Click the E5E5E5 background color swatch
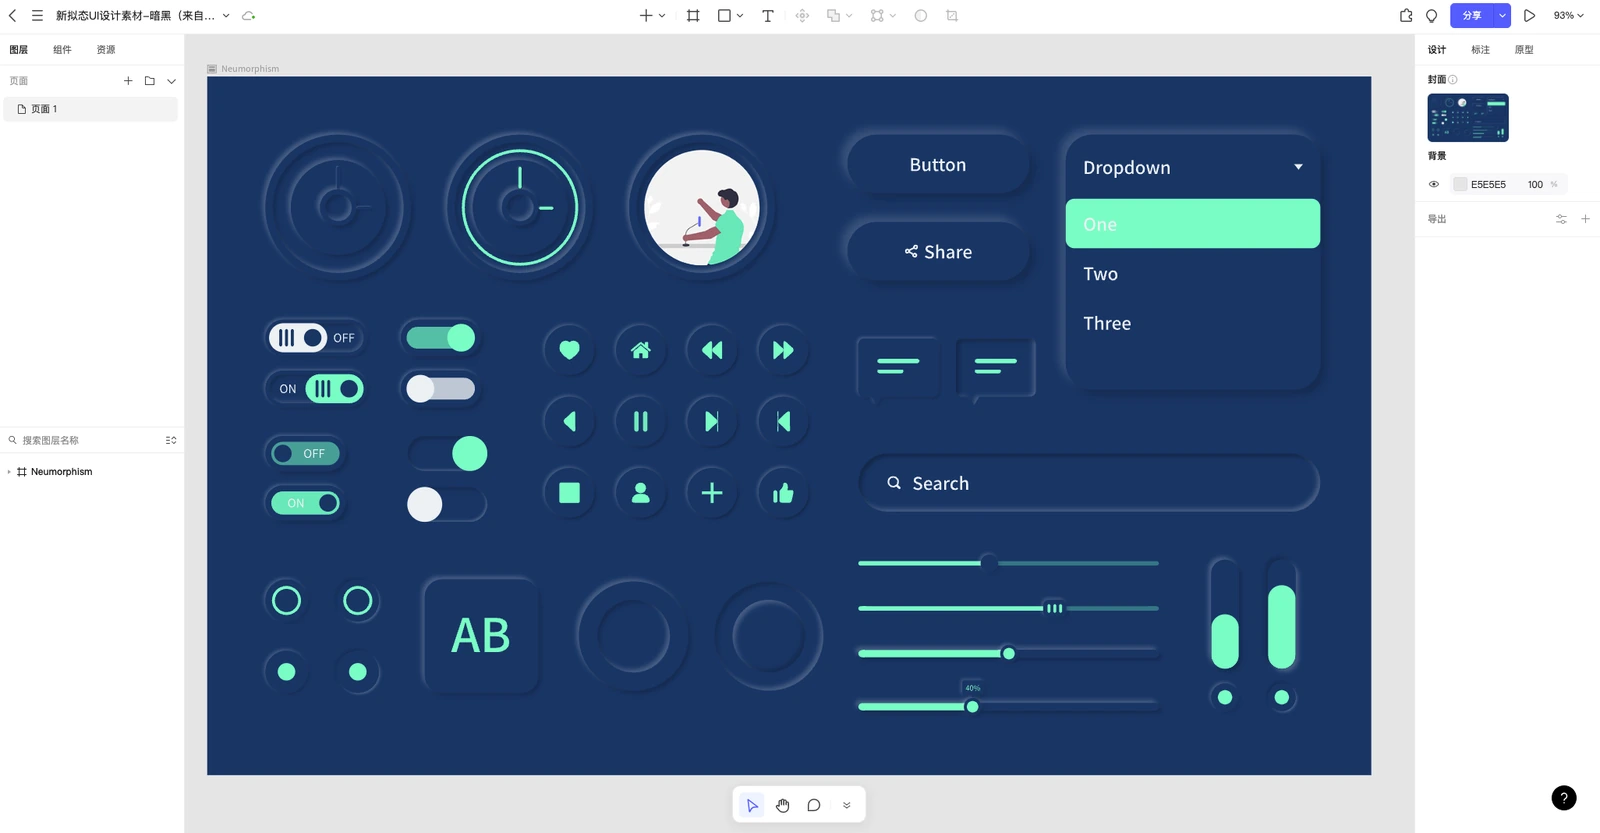 point(1460,184)
